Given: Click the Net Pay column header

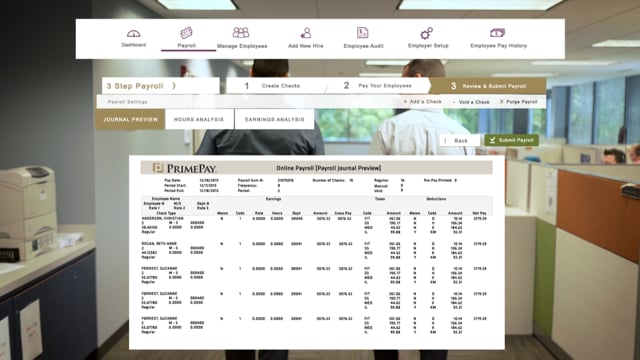Looking at the screenshot, I should tap(479, 213).
